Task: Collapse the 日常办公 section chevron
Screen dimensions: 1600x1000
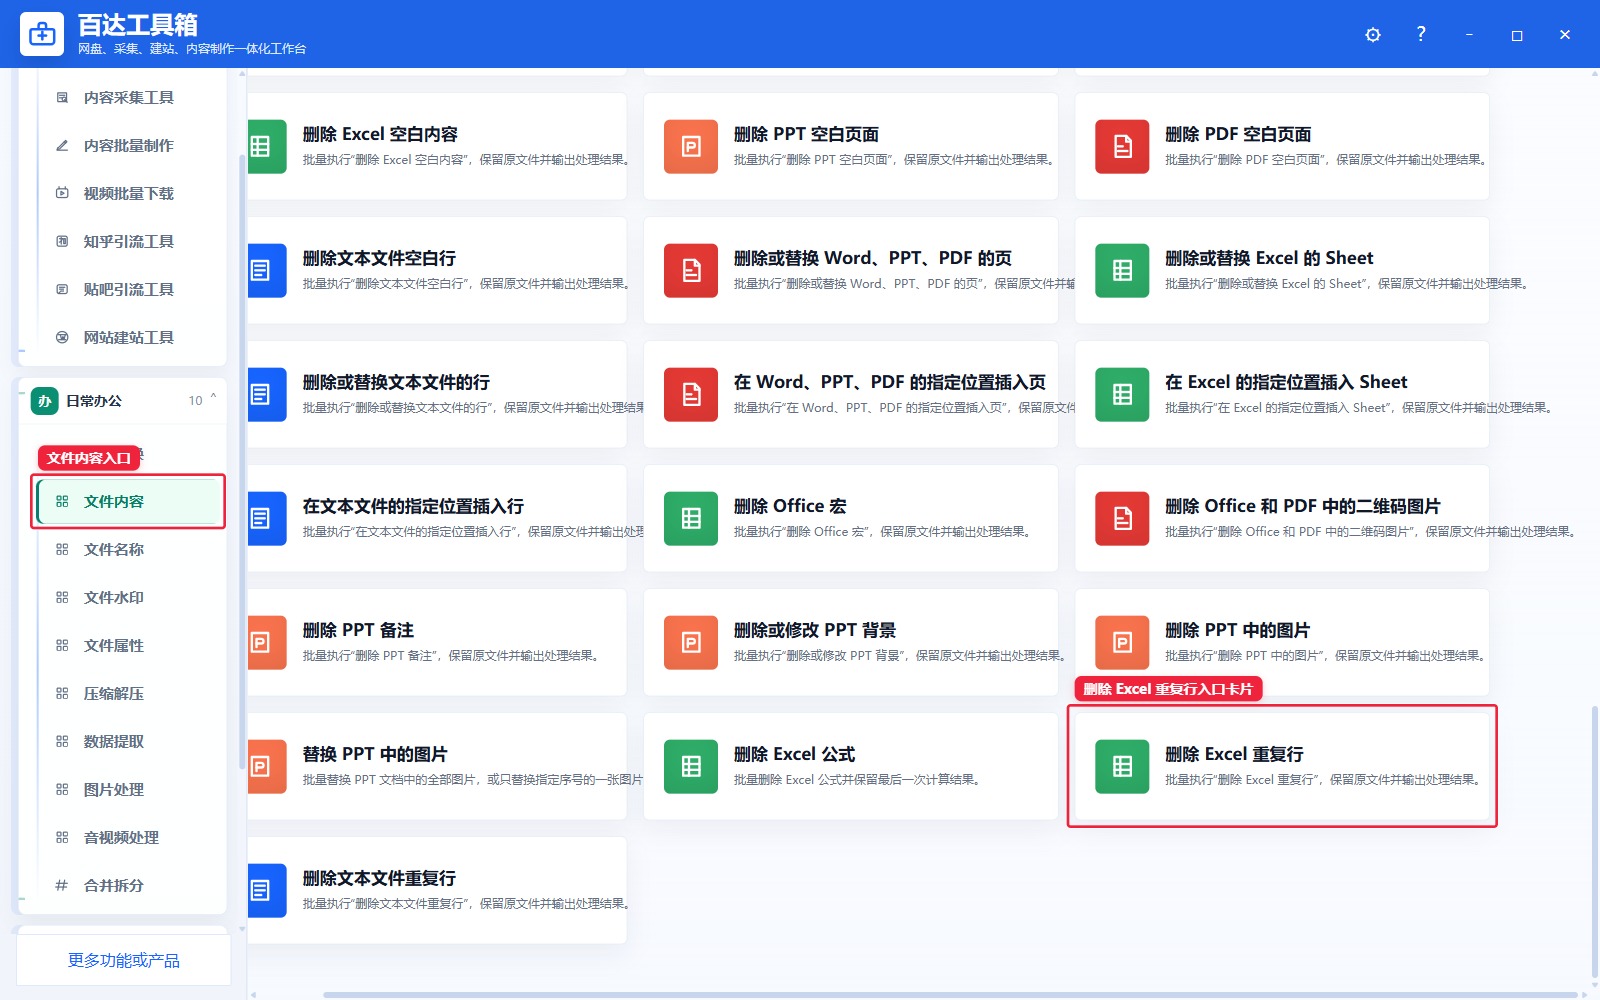Action: point(213,398)
